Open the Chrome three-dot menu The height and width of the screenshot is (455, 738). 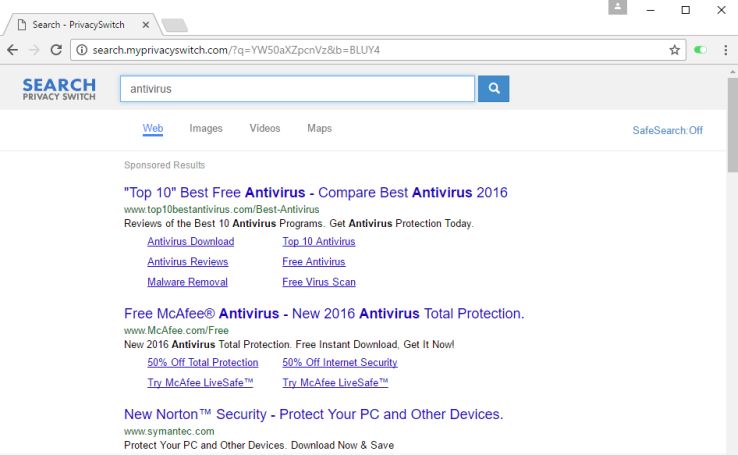[725, 49]
